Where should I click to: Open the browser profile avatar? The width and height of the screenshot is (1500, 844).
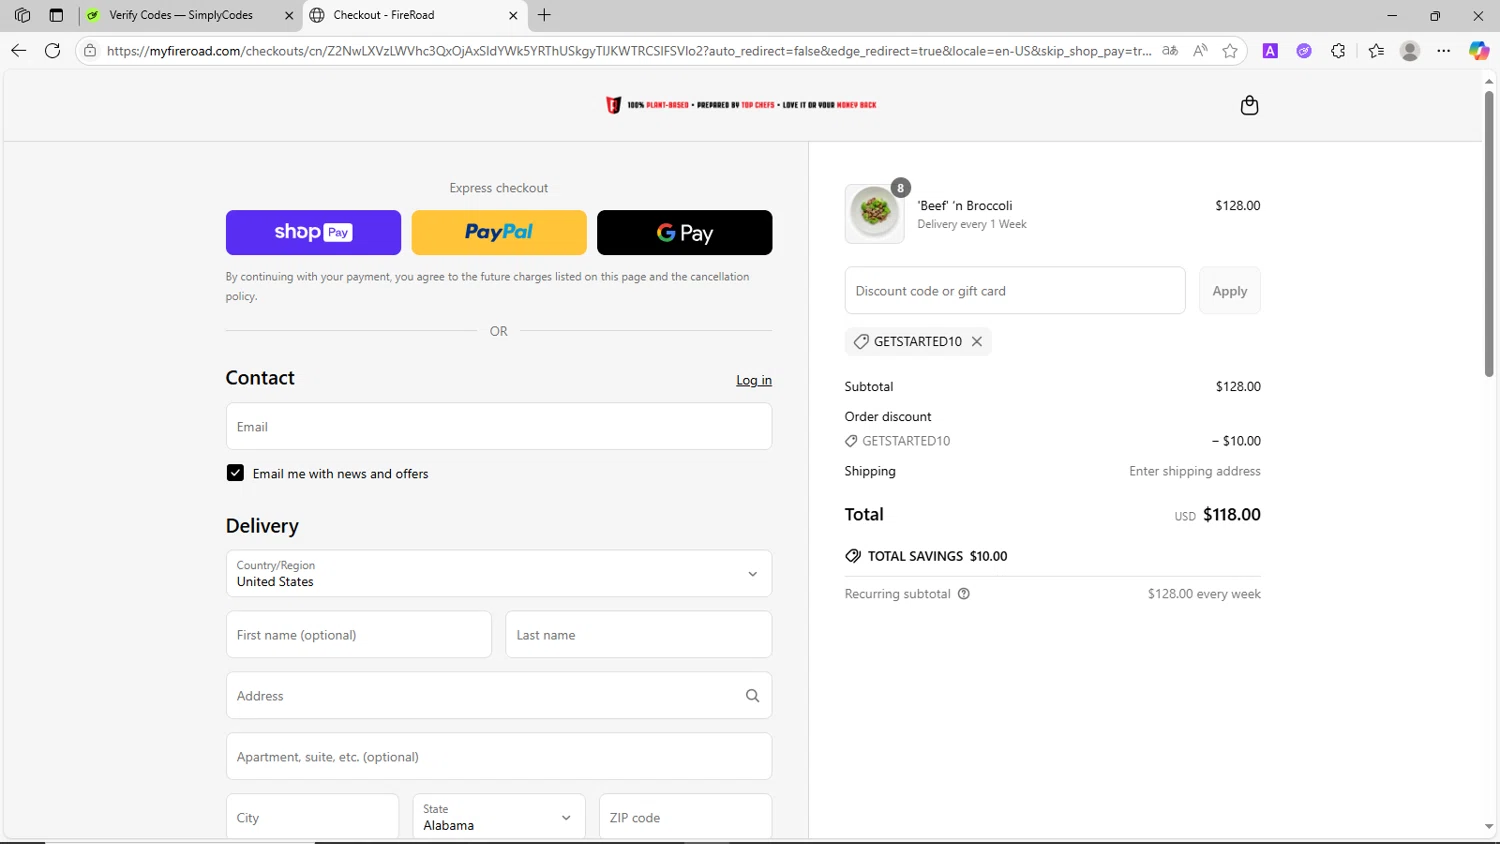click(x=1410, y=50)
